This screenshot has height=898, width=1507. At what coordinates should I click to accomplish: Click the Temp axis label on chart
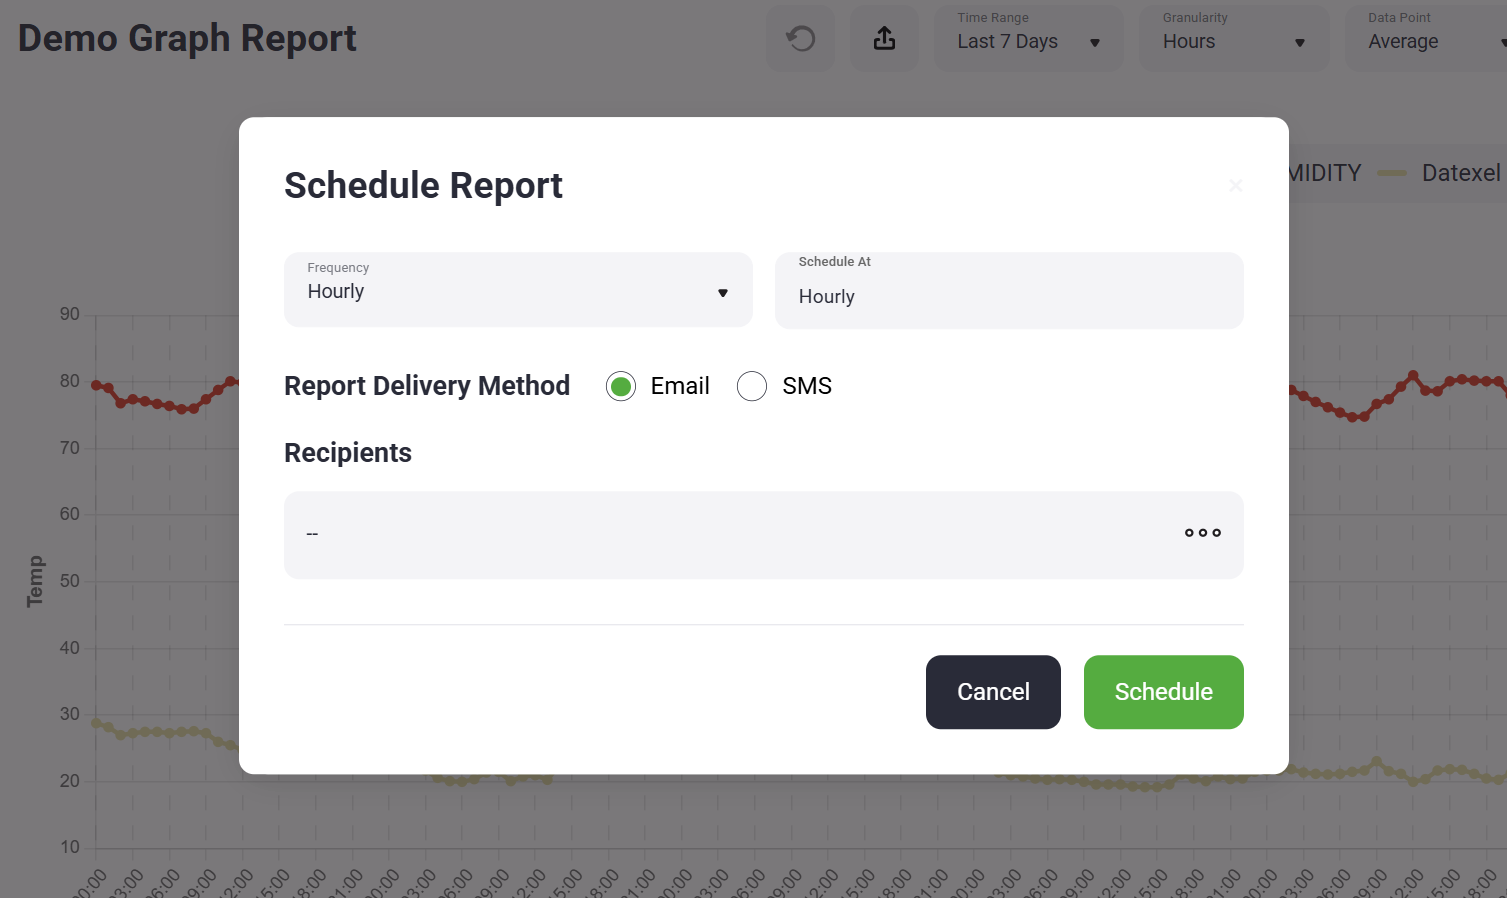(35, 581)
